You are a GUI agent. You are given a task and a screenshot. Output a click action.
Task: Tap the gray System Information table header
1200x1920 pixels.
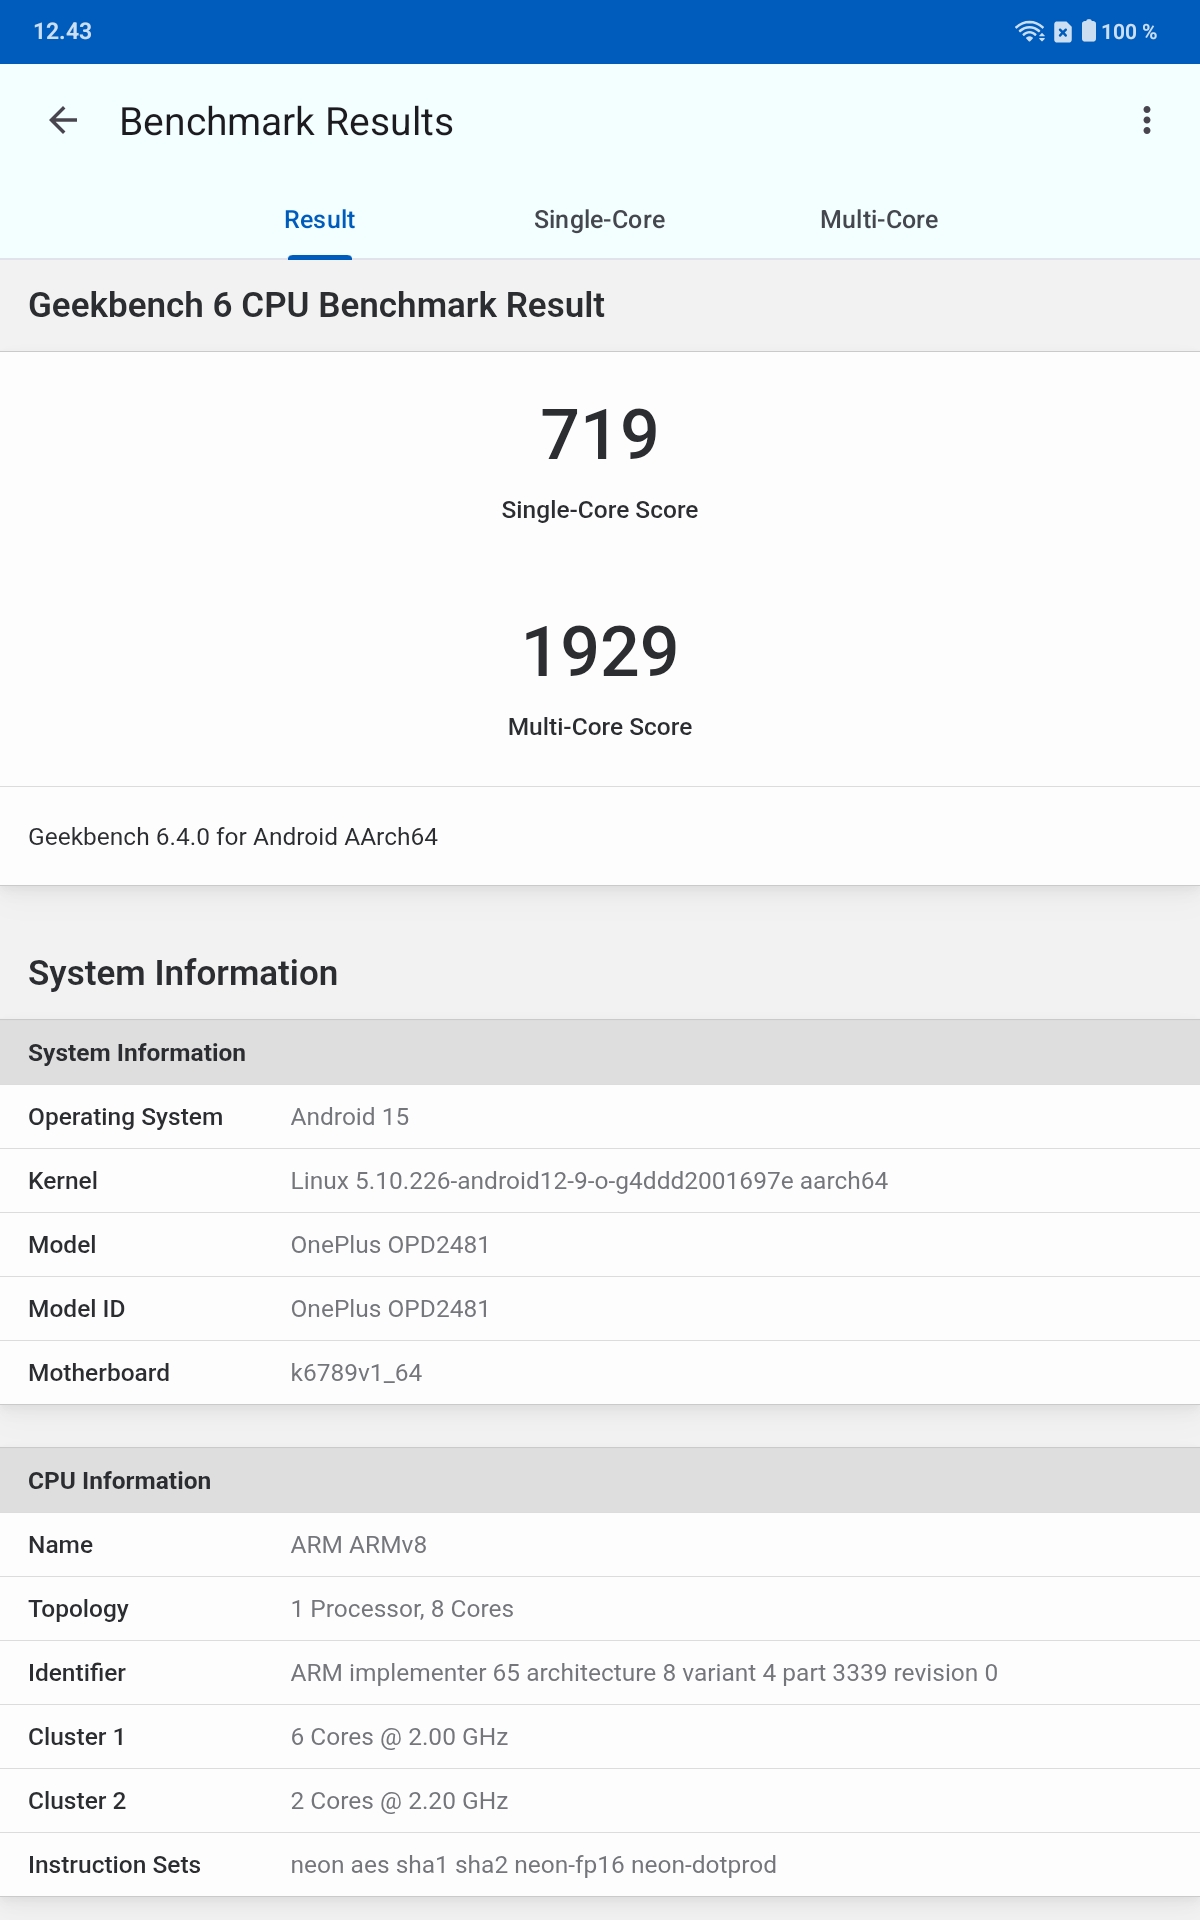(x=600, y=1053)
